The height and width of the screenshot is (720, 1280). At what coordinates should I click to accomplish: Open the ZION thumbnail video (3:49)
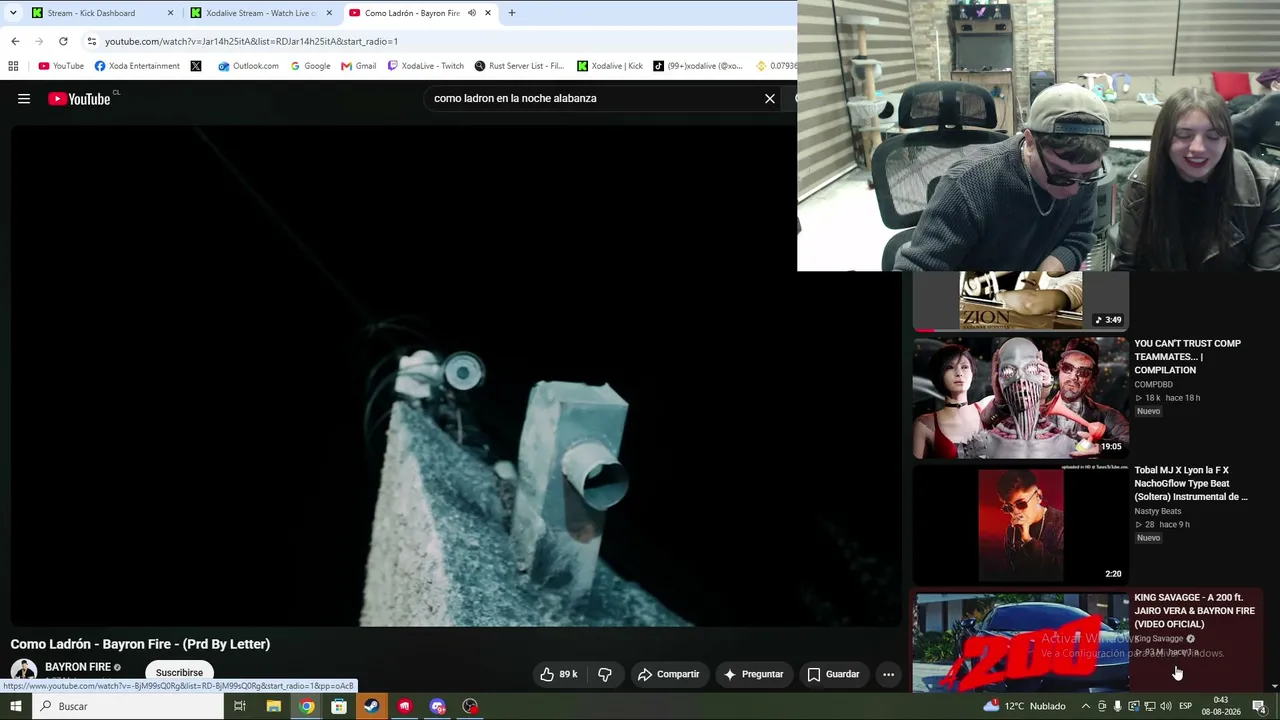pos(1020,300)
